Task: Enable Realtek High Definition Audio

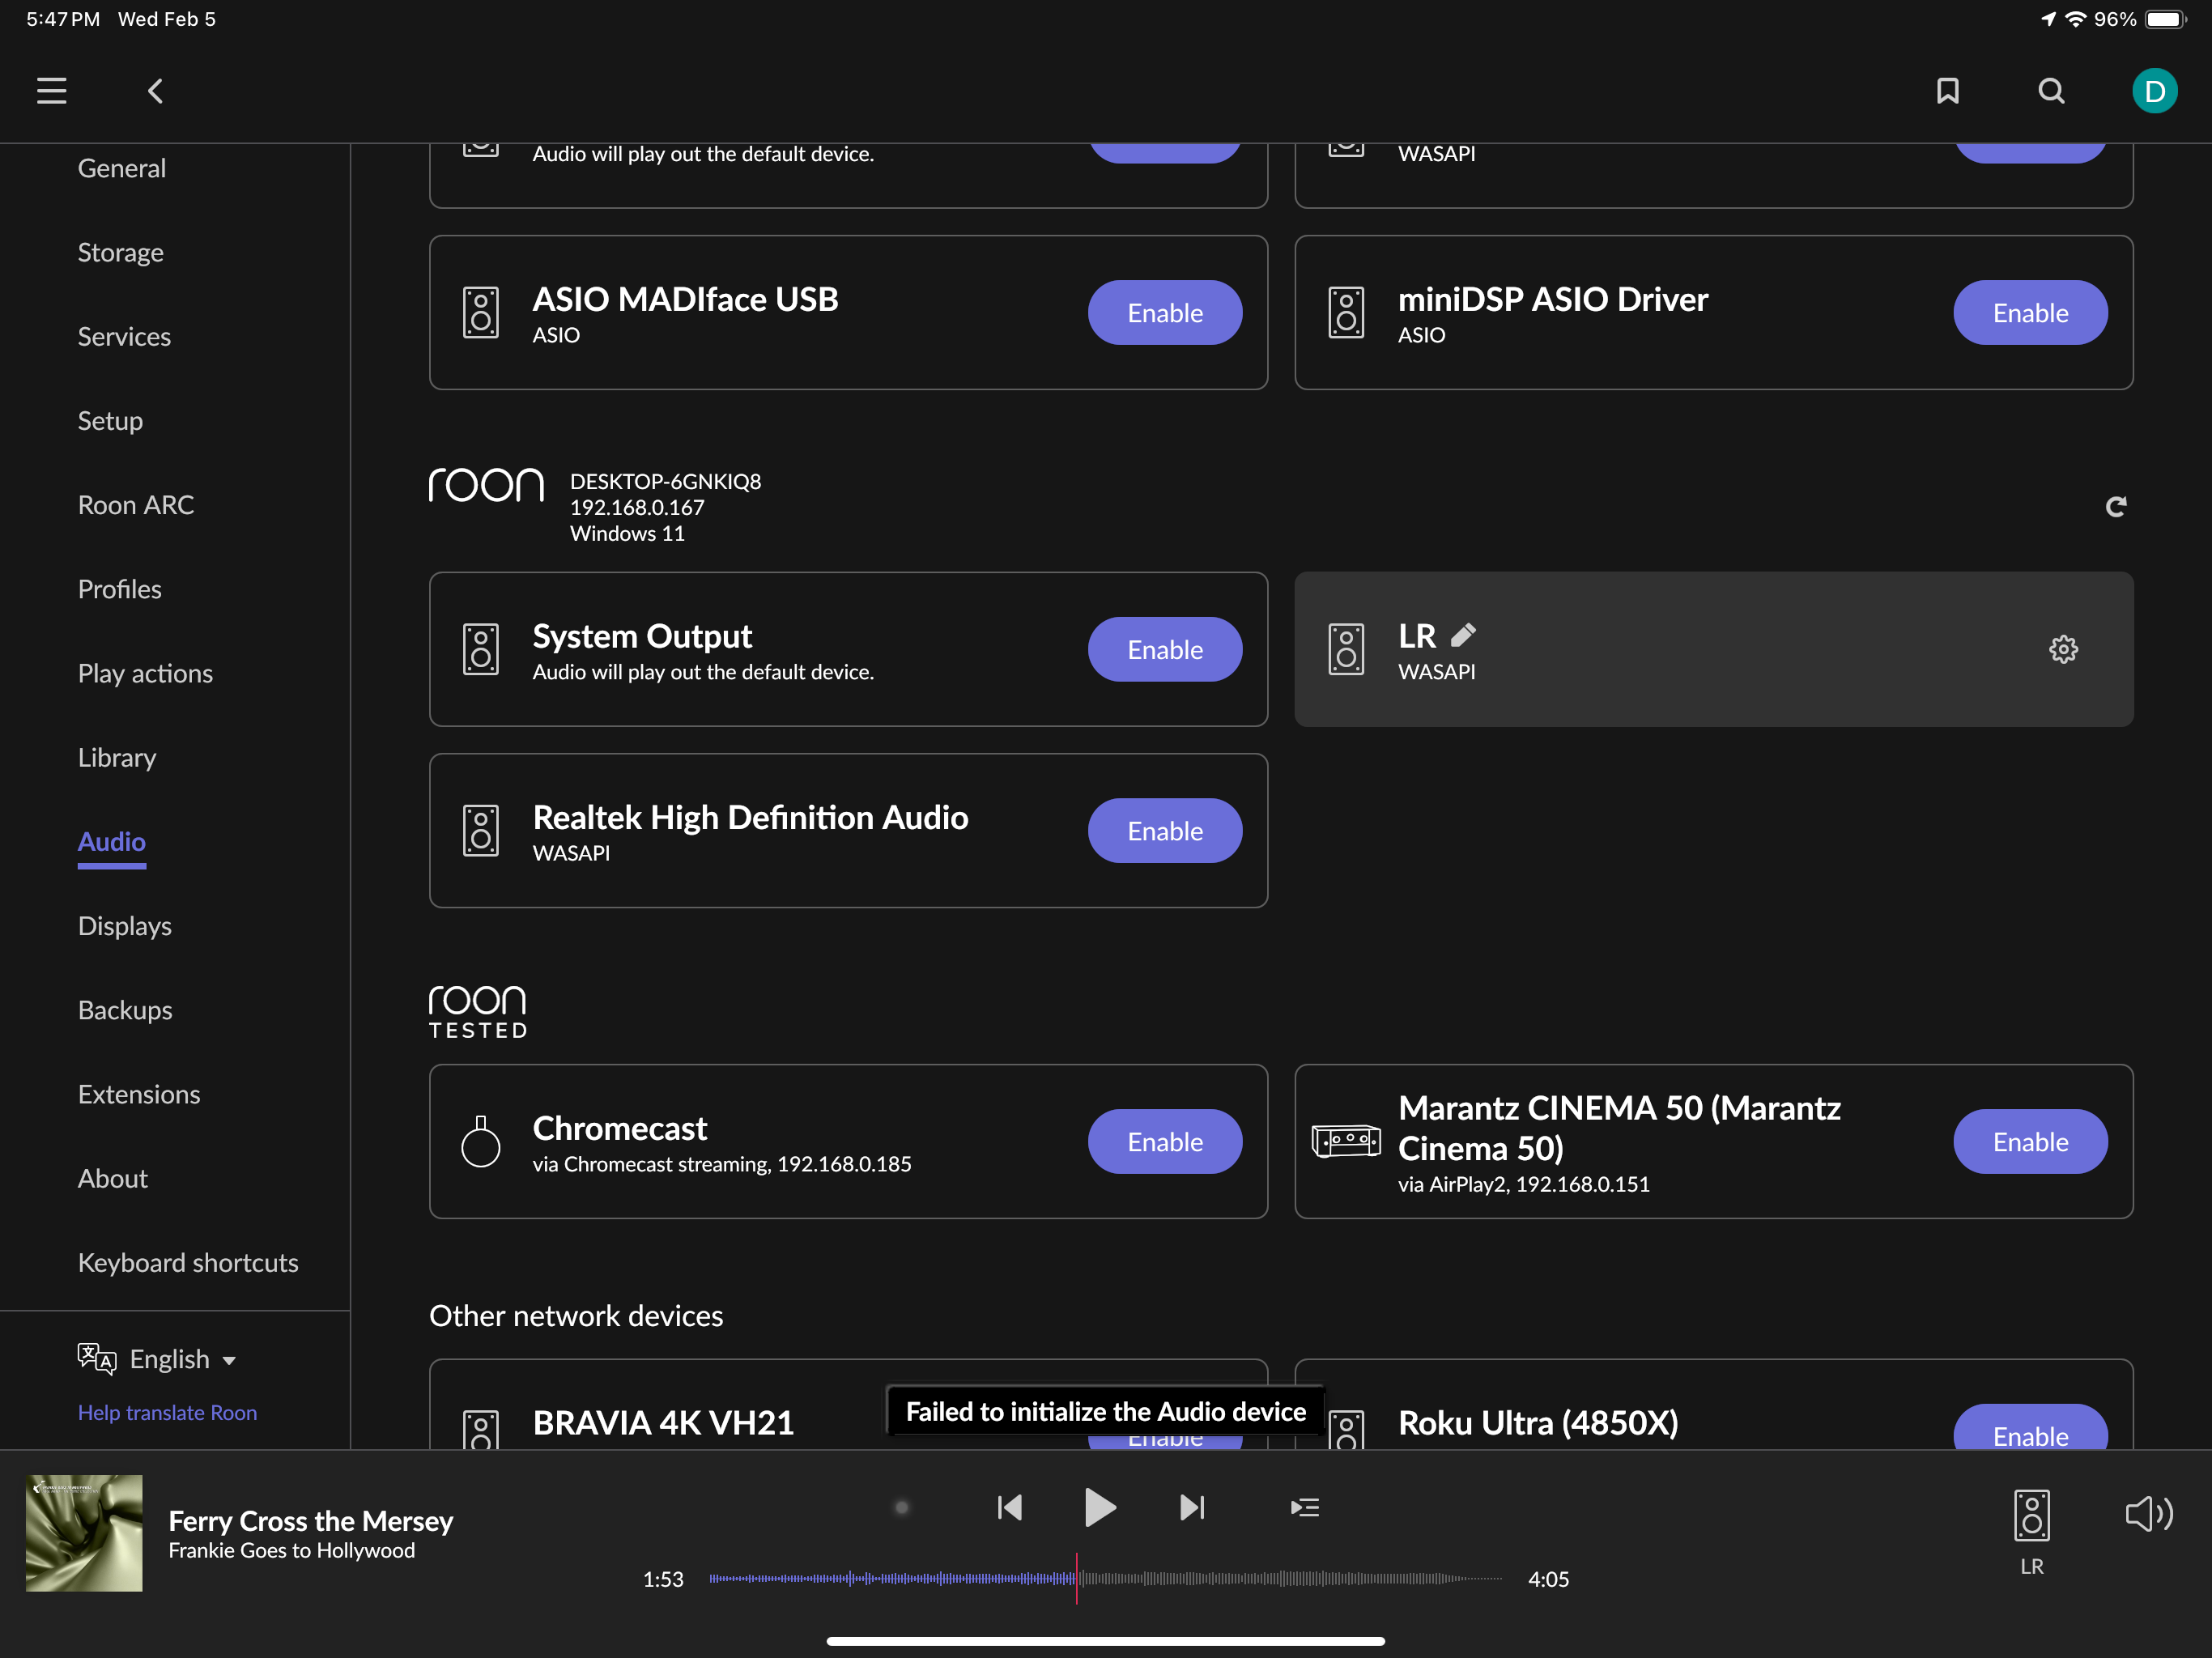Action: tap(1164, 831)
